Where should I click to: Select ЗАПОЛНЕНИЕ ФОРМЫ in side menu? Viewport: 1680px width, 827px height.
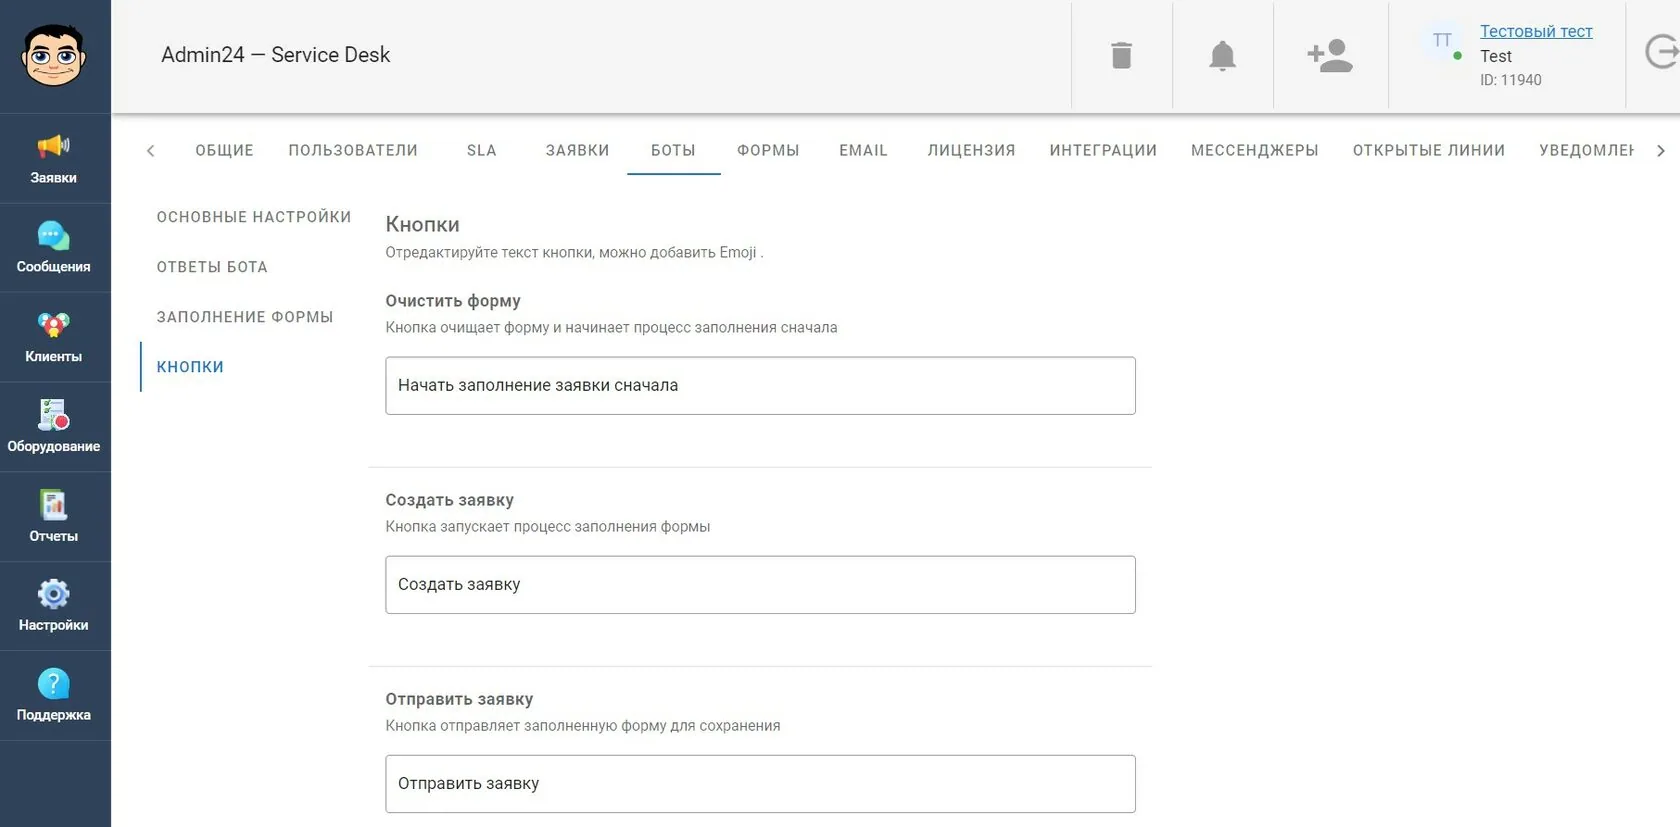pos(245,317)
